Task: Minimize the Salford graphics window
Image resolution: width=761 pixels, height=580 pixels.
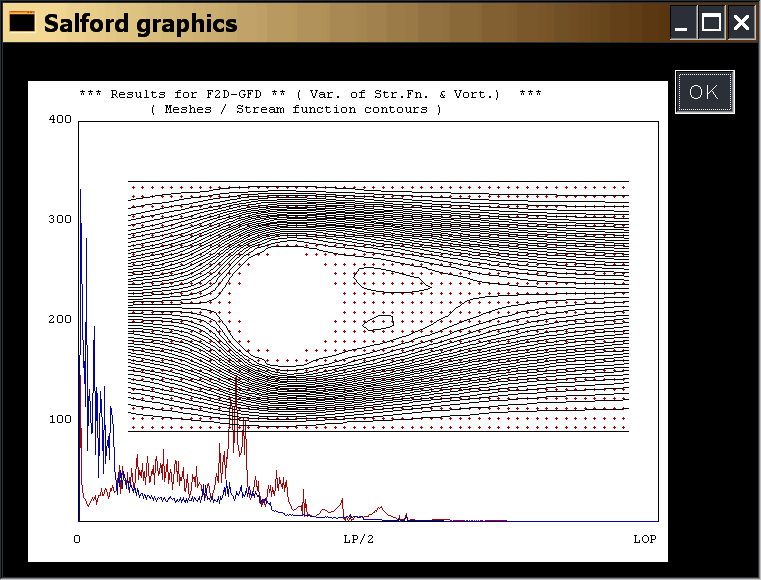Action: [683, 22]
